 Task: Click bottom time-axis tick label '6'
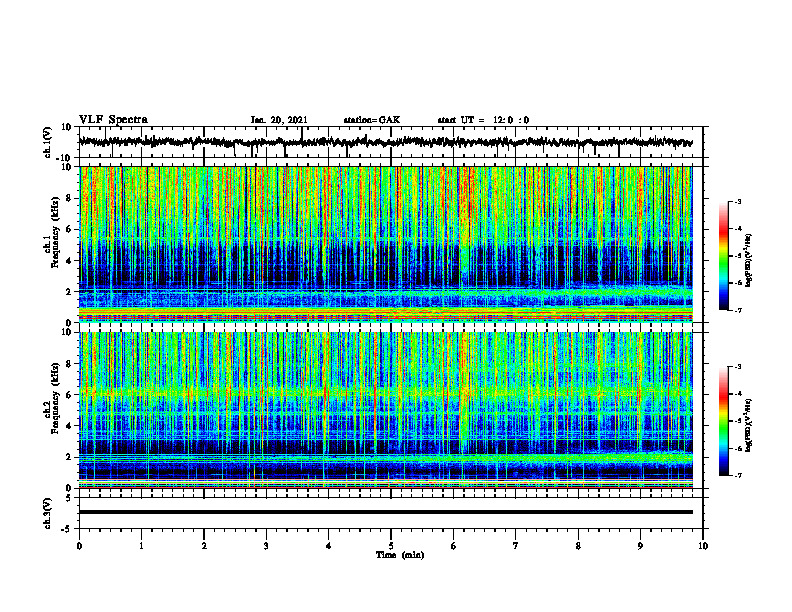coord(454,546)
